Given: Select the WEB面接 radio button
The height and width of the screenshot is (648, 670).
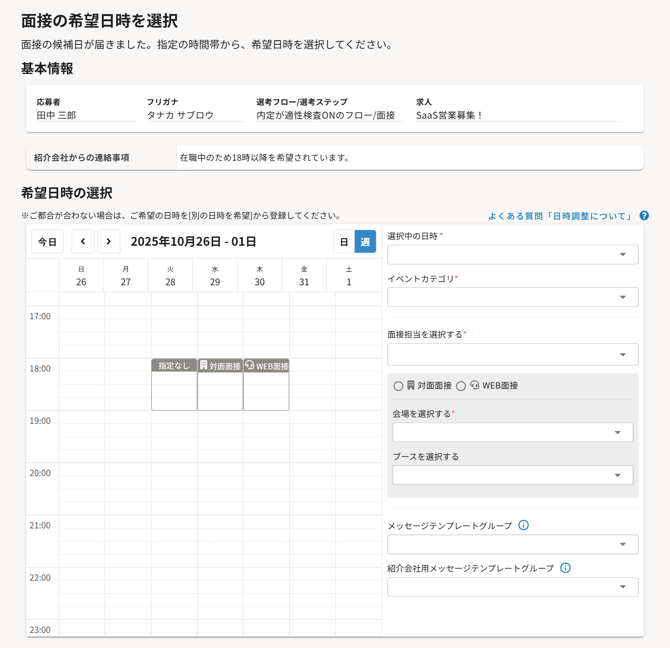Looking at the screenshot, I should pyautogui.click(x=461, y=386).
